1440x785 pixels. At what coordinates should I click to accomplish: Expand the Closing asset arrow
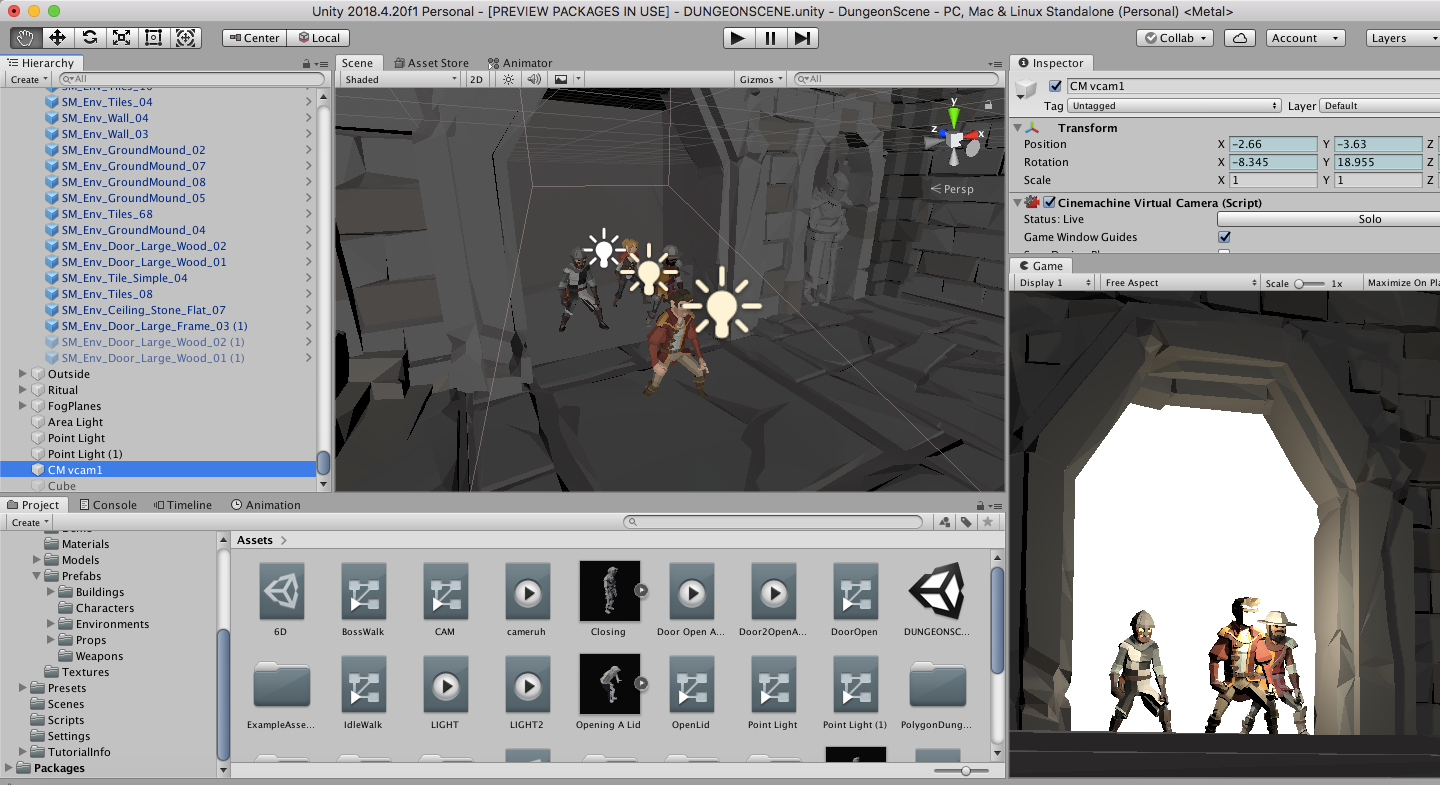pos(641,590)
